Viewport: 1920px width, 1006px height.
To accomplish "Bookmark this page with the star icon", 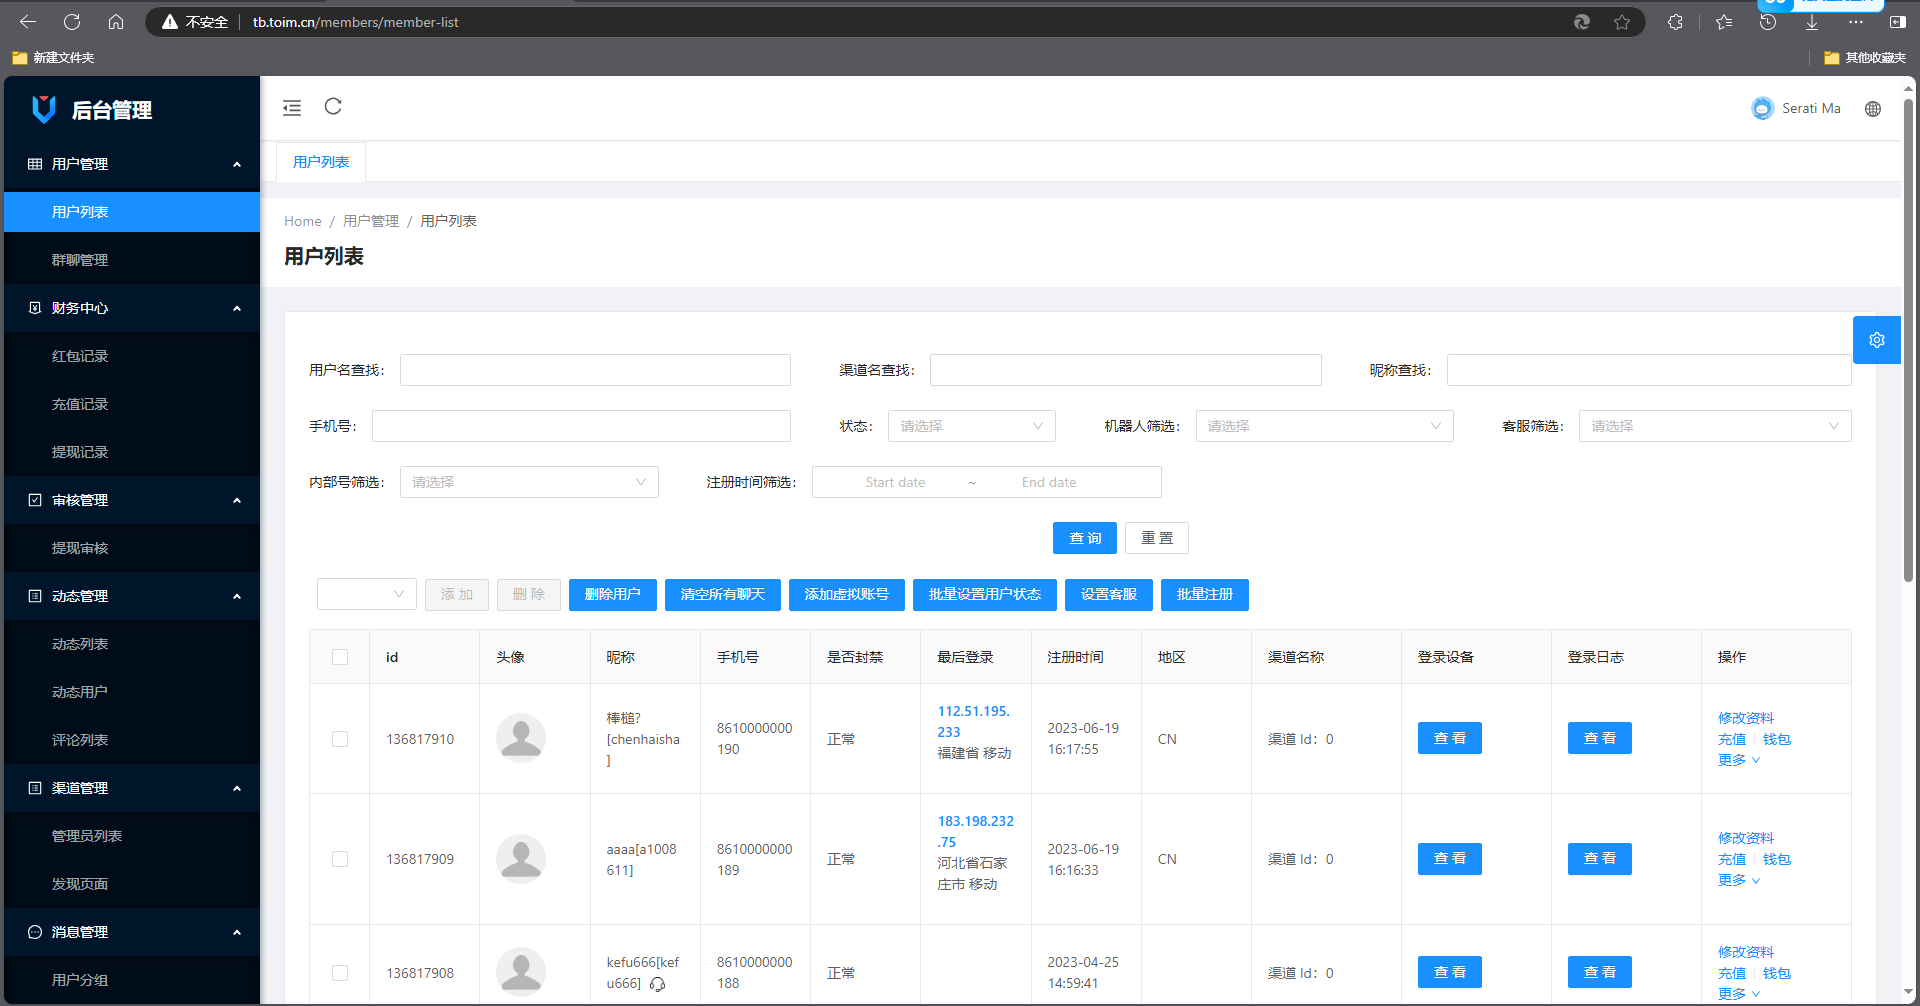I will (x=1622, y=22).
